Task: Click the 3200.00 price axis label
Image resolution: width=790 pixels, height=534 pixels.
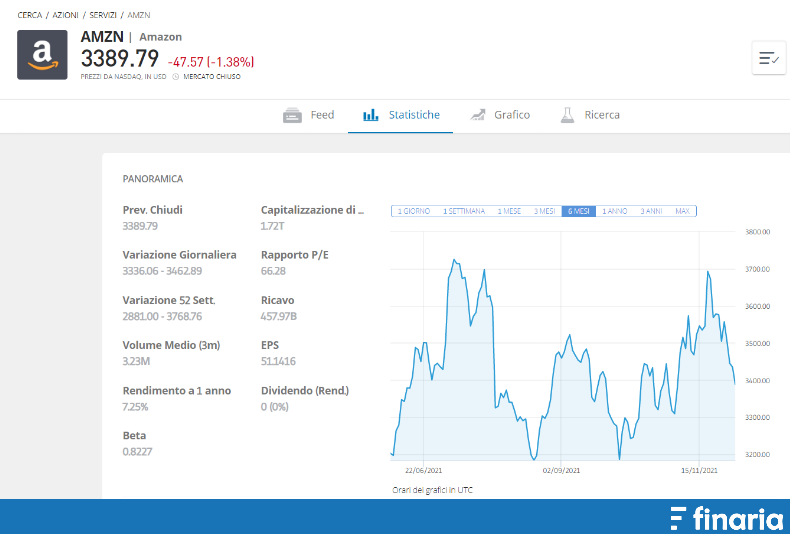Action: (x=757, y=454)
